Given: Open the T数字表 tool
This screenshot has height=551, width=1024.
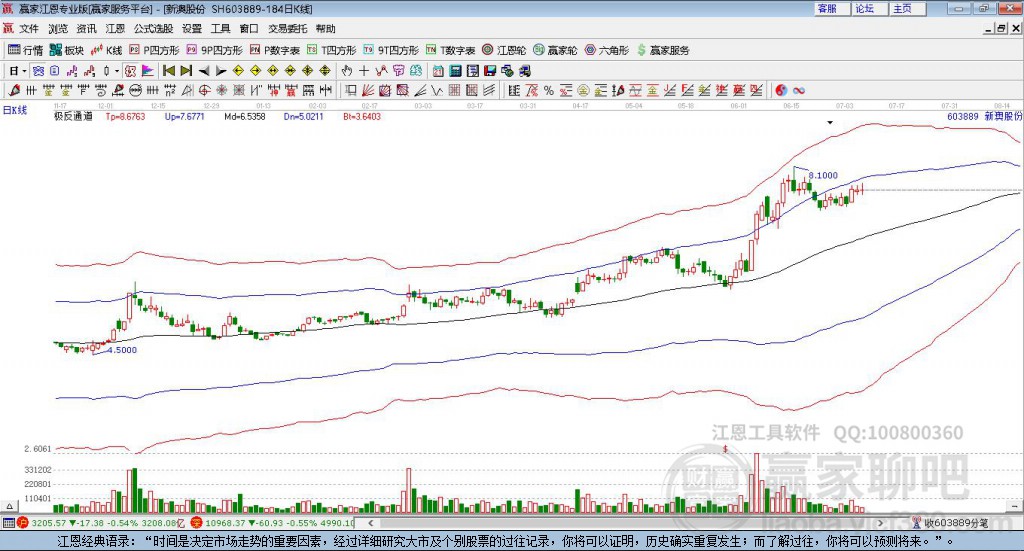Looking at the screenshot, I should (x=451, y=50).
